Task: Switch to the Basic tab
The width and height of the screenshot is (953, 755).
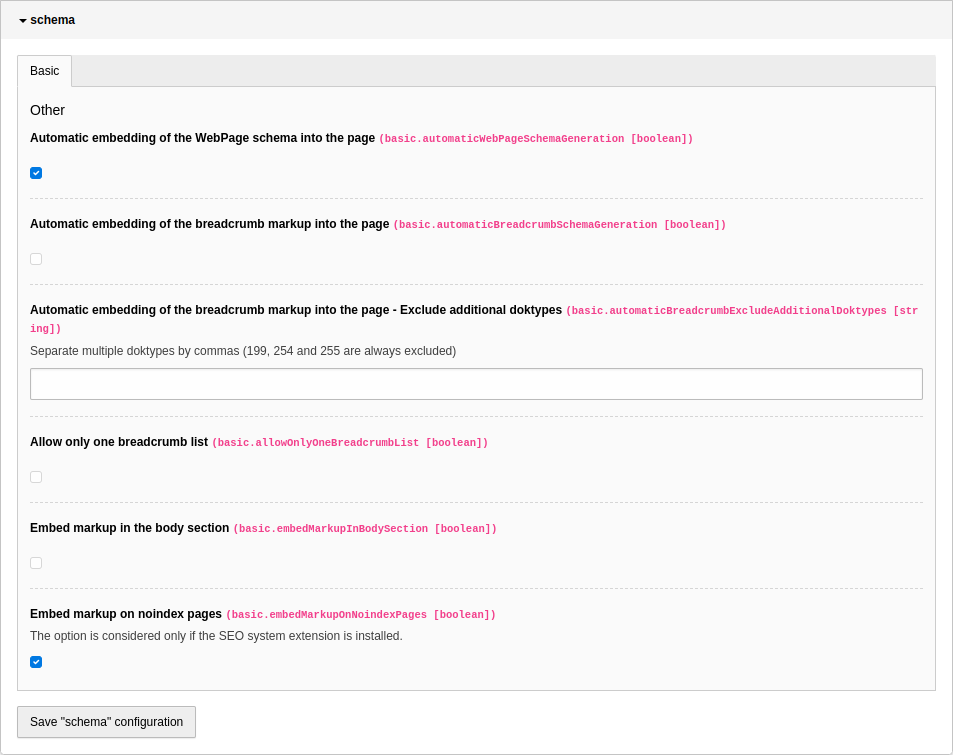Action: 44,71
